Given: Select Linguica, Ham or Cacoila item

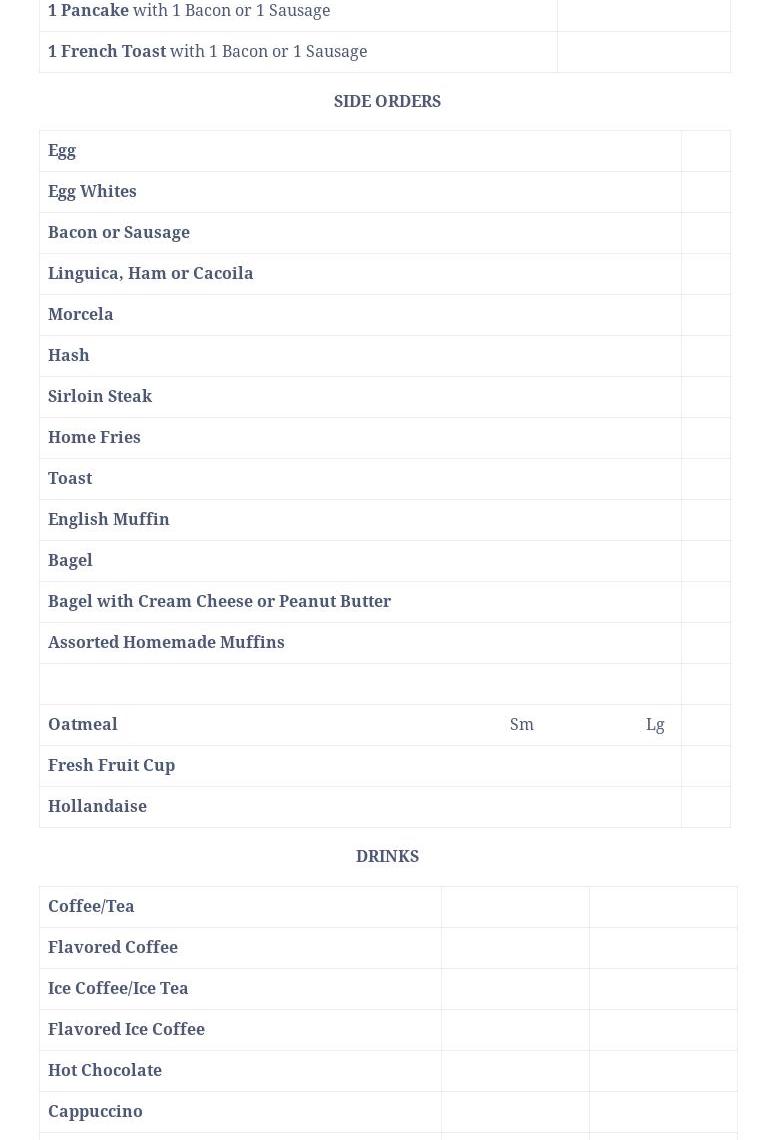Looking at the screenshot, I should pos(150,273).
